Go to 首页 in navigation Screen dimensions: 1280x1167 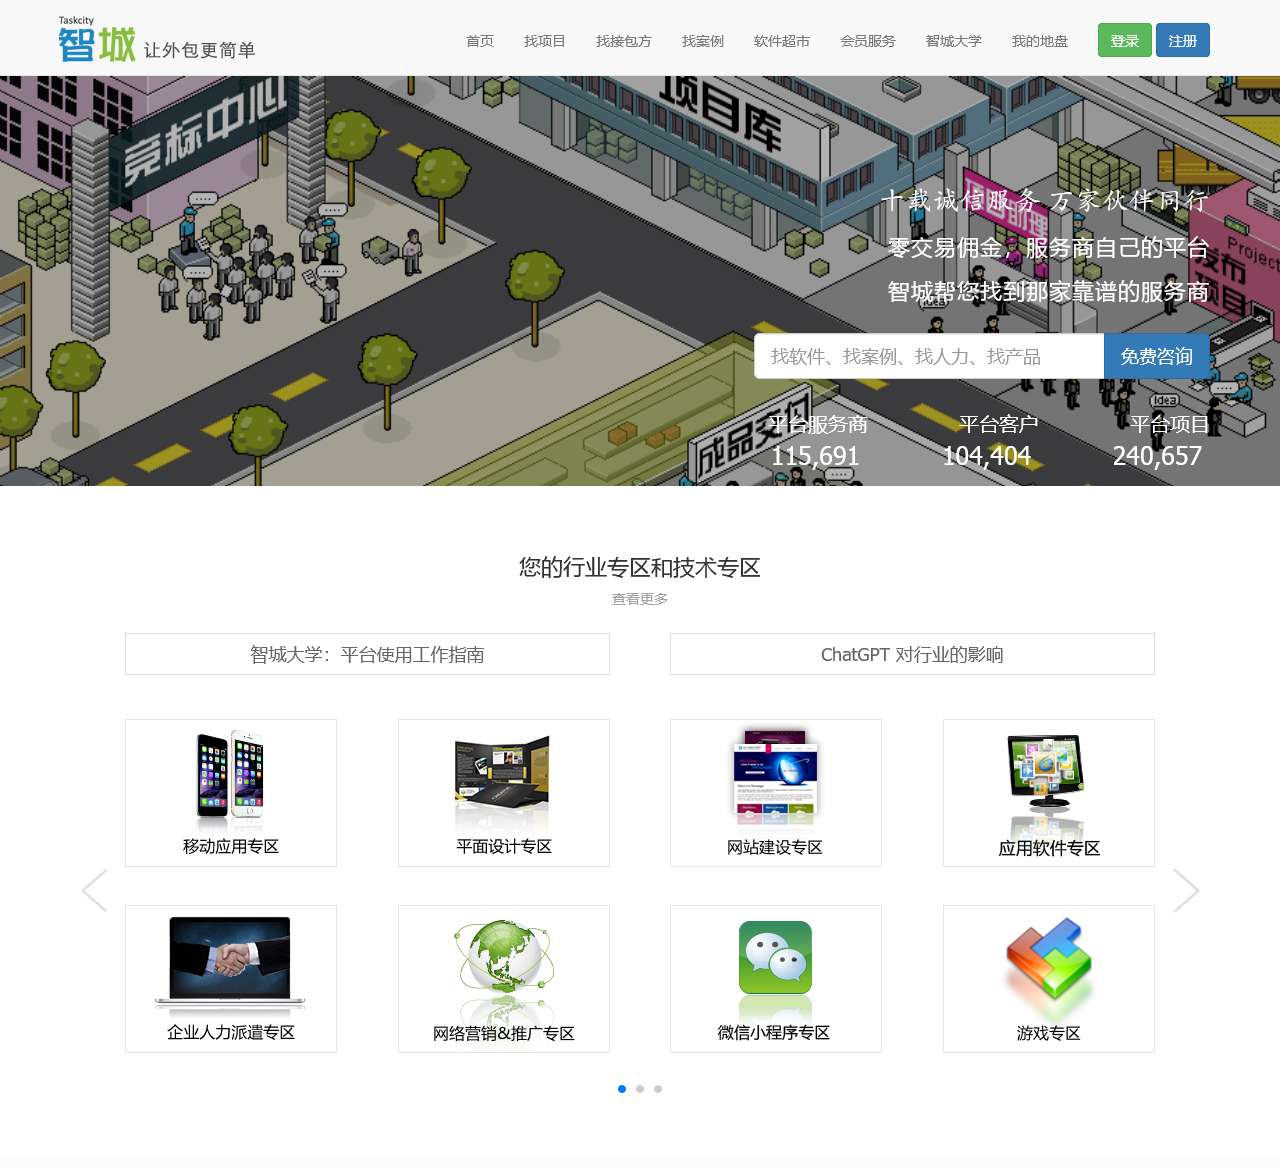[x=480, y=41]
